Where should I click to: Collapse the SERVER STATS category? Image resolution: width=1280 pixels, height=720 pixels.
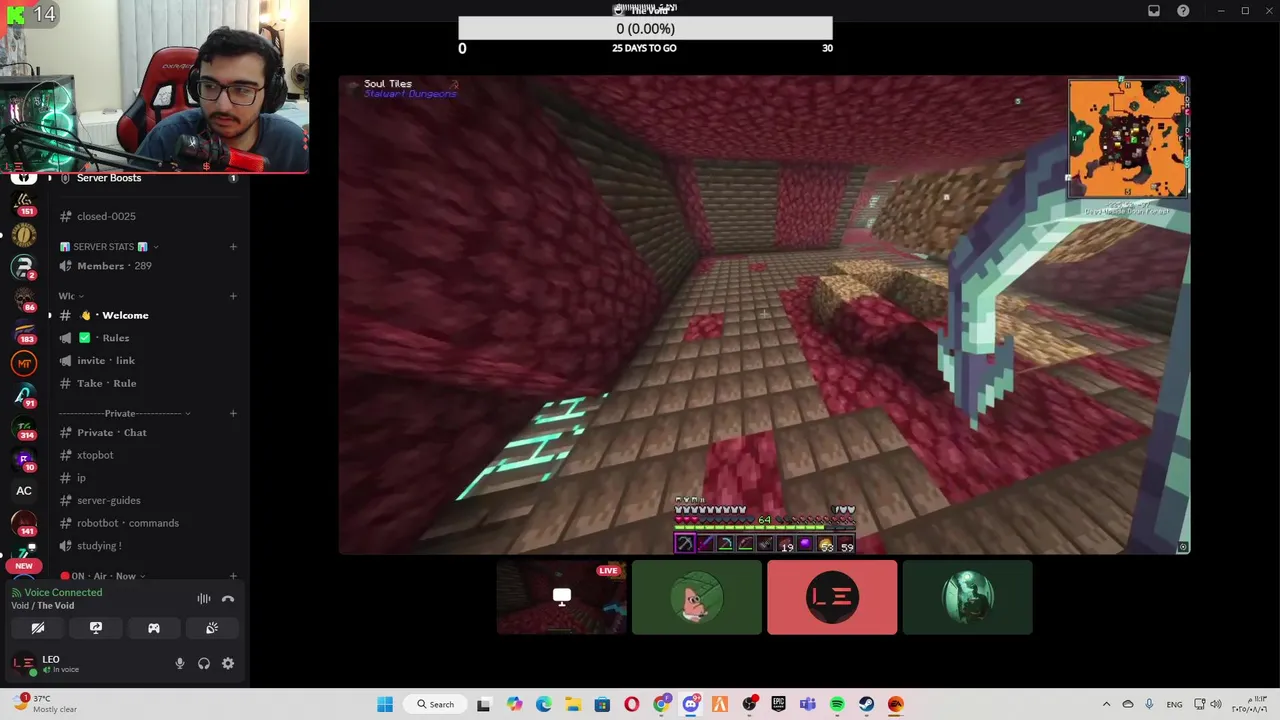click(x=109, y=247)
